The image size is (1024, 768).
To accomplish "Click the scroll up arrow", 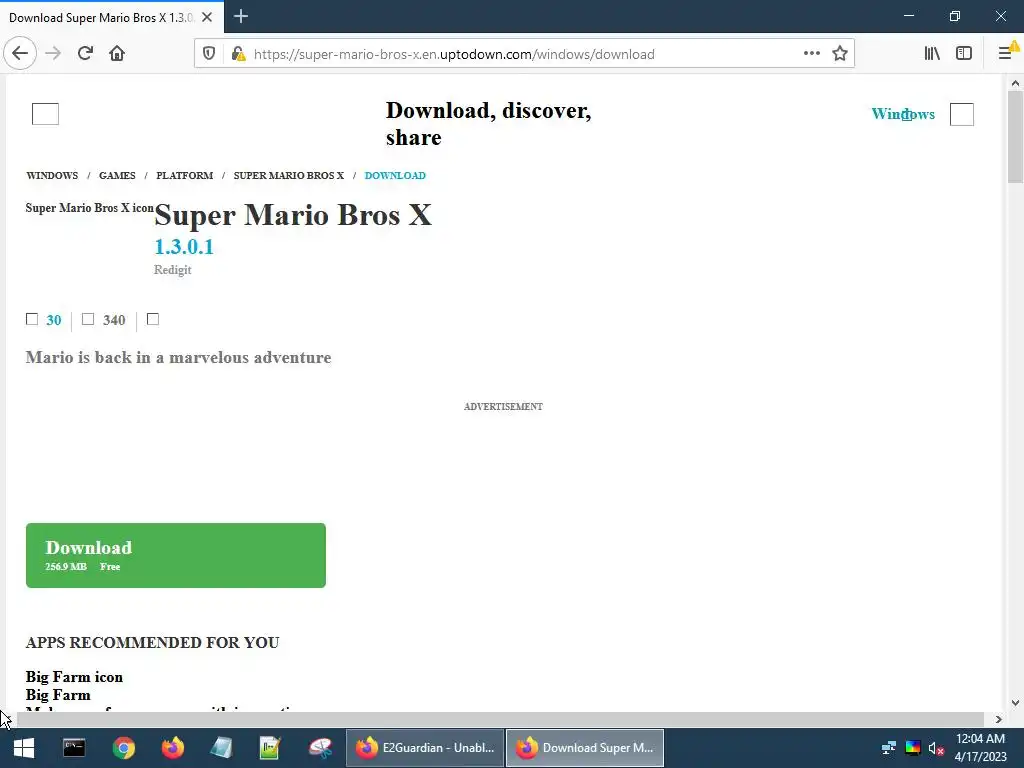I will click(1015, 83).
